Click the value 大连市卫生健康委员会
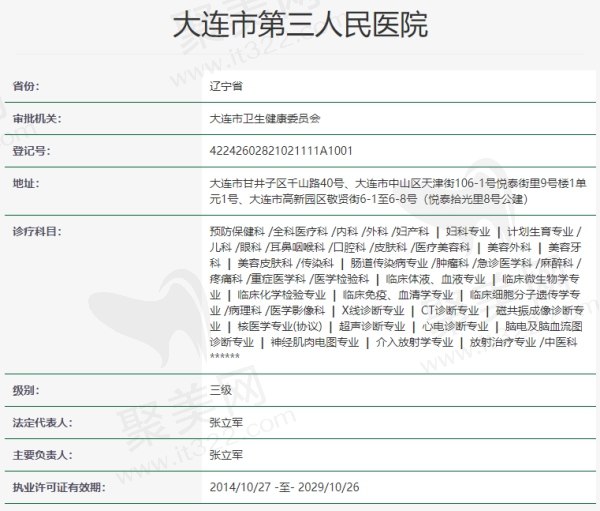The image size is (600, 511). point(265,119)
